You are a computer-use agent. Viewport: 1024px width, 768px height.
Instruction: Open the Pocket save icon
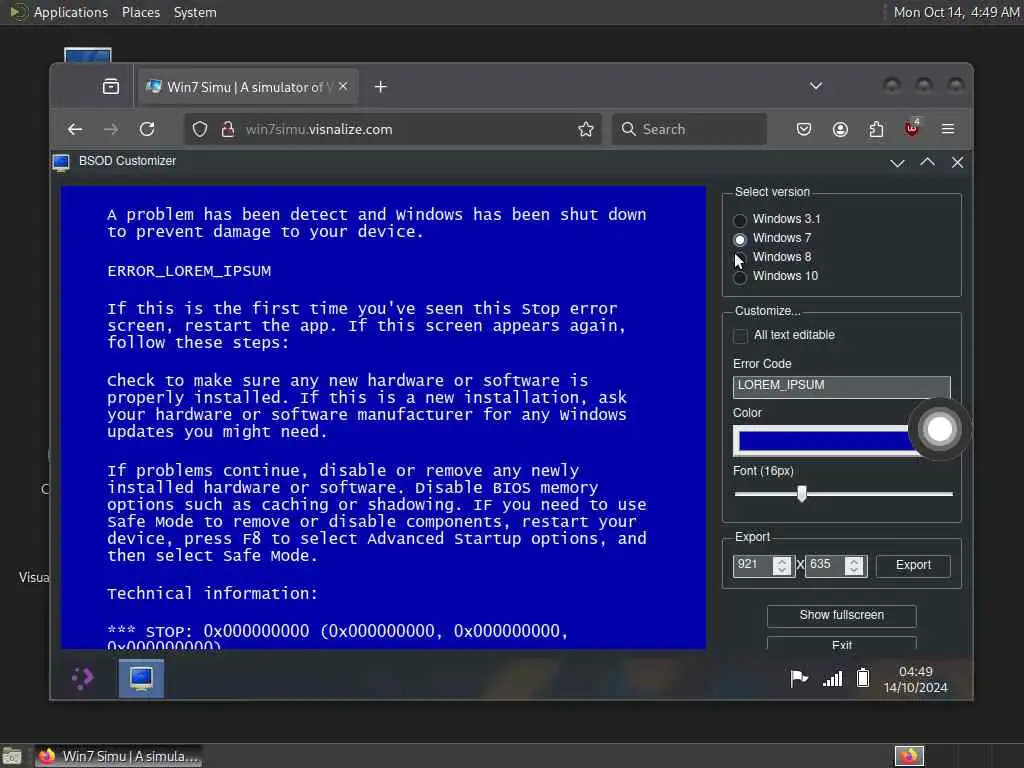click(x=804, y=129)
